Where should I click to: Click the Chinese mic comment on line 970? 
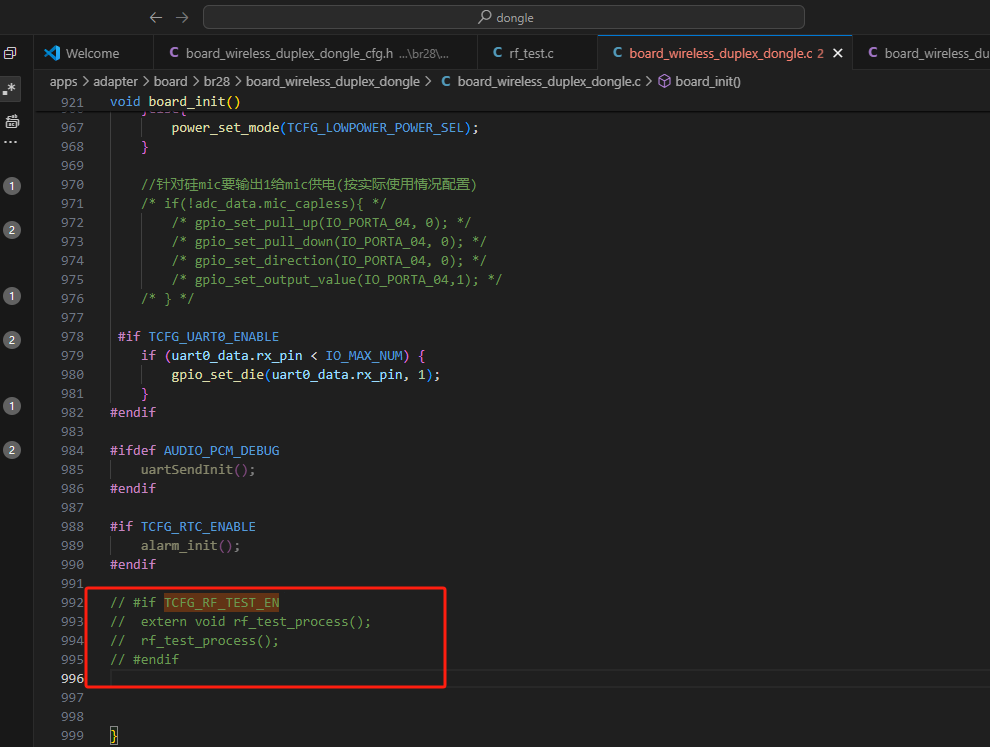coord(309,184)
